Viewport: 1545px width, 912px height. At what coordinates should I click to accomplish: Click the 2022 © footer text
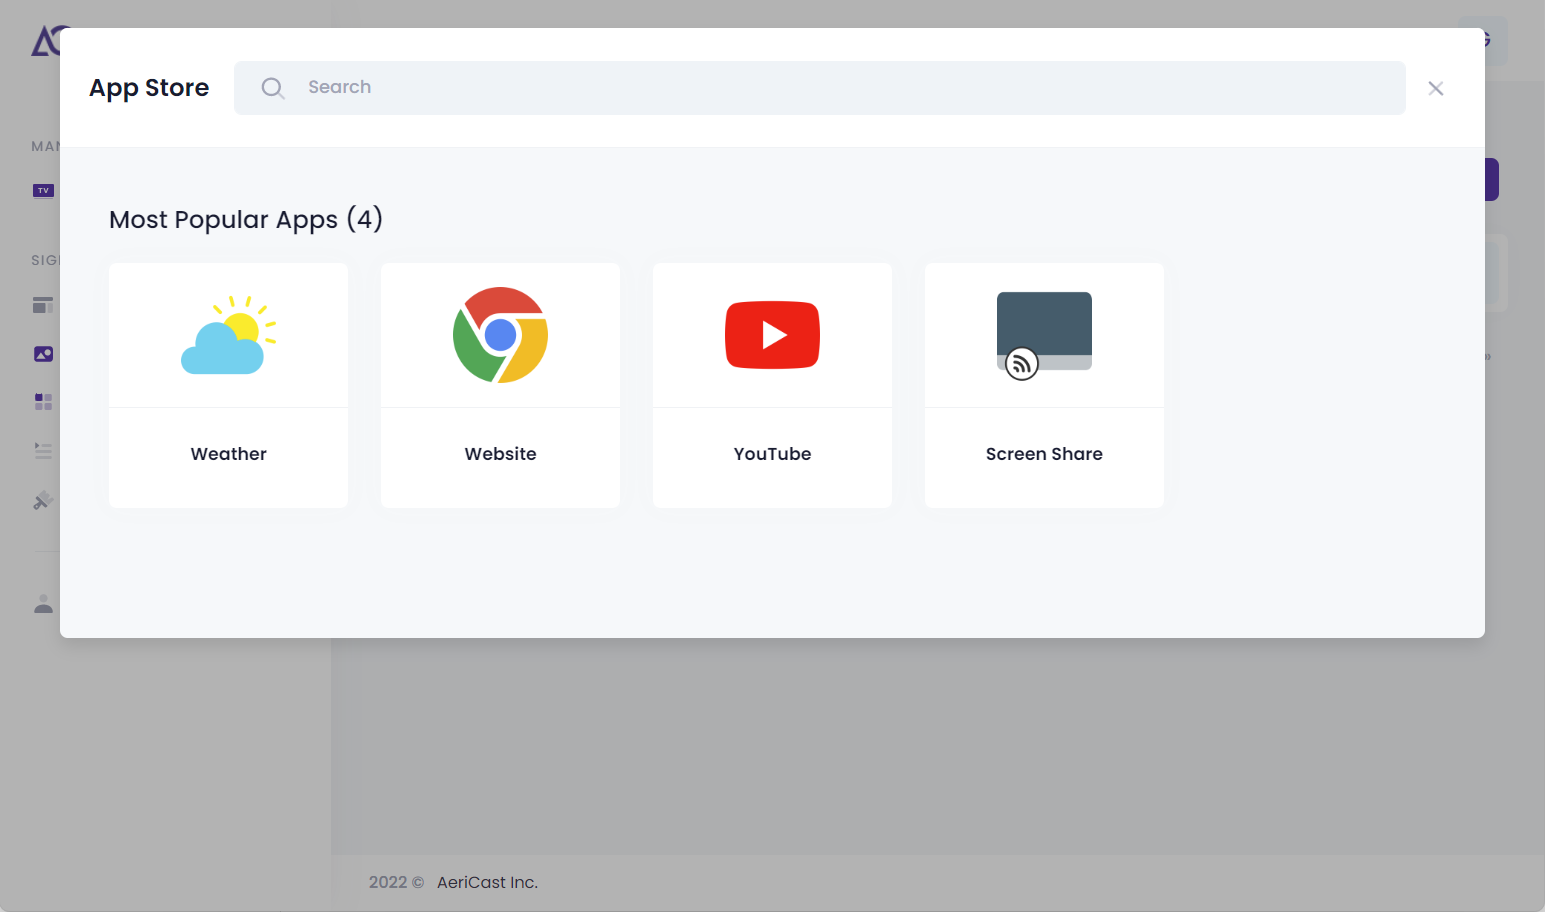point(396,882)
